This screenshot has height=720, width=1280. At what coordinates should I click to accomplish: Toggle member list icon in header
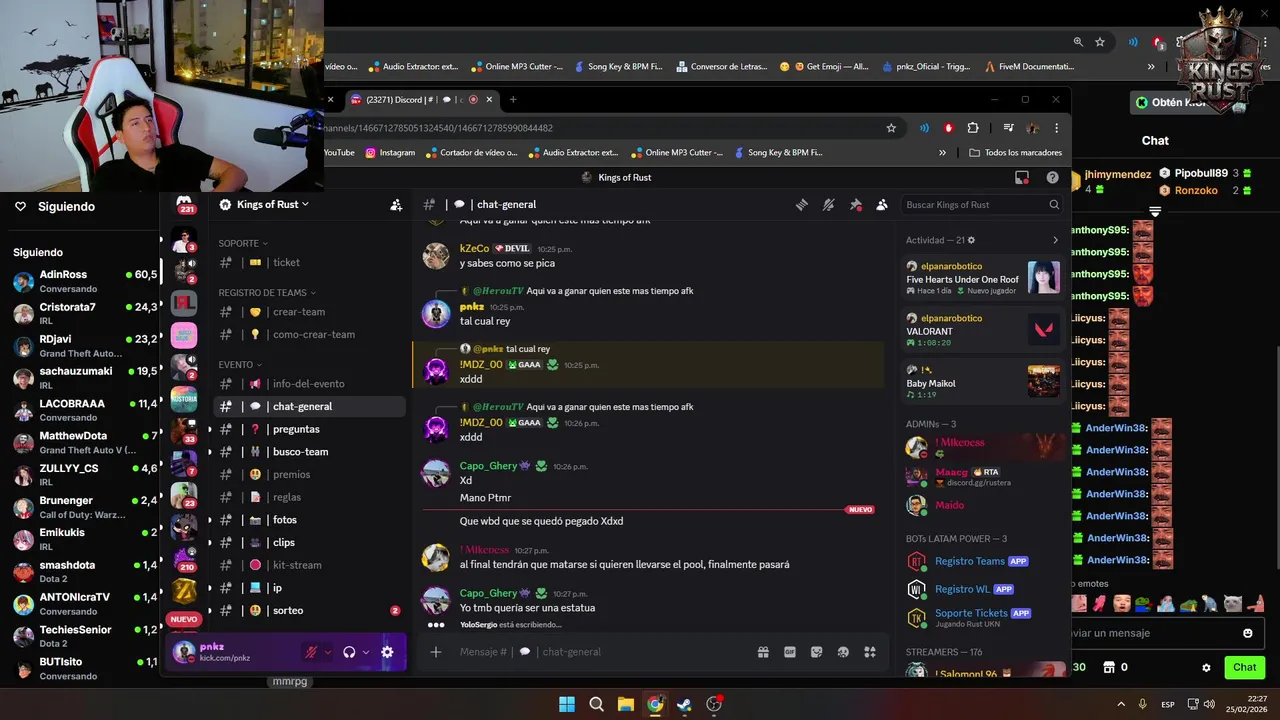[881, 204]
